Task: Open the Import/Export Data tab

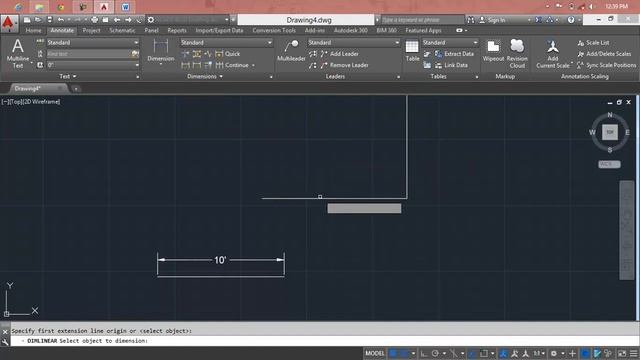Action: tap(219, 30)
